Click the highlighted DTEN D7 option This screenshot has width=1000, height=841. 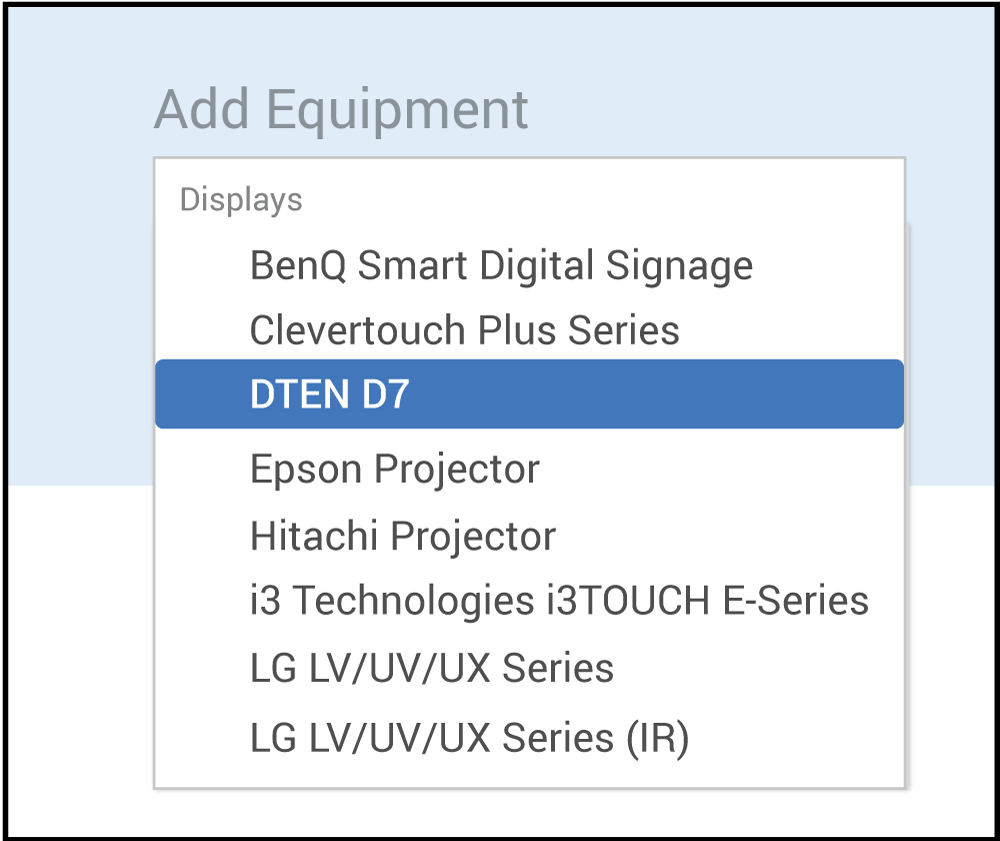pos(529,394)
